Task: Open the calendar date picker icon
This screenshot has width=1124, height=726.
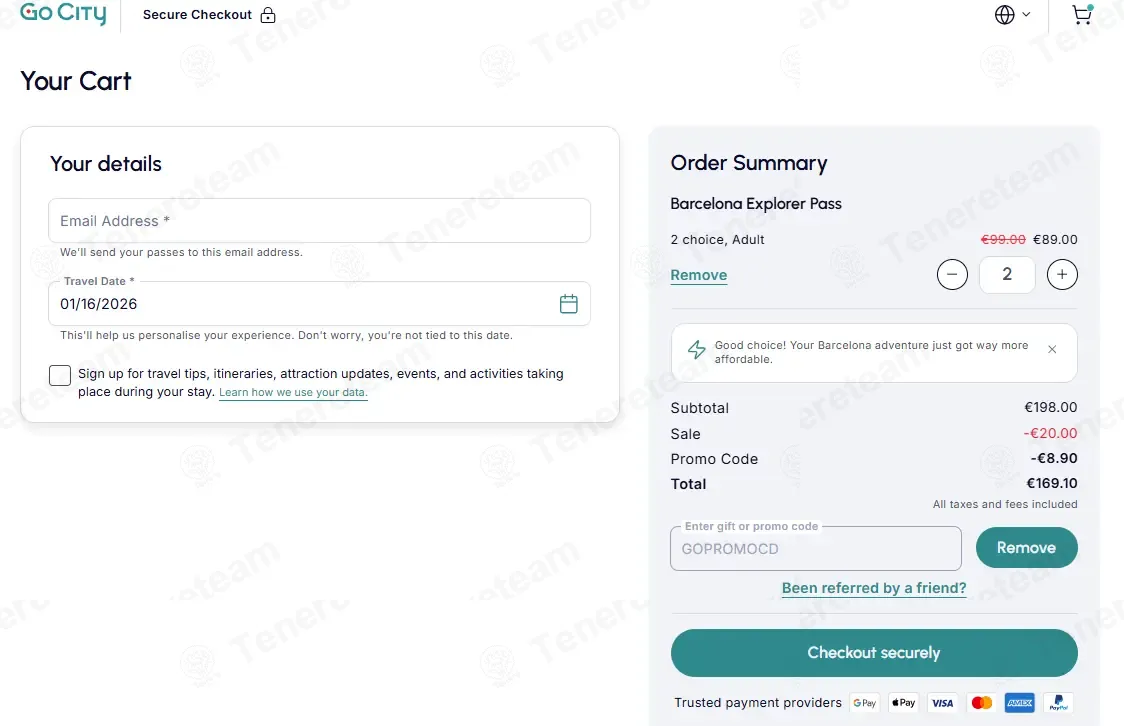Action: point(568,304)
